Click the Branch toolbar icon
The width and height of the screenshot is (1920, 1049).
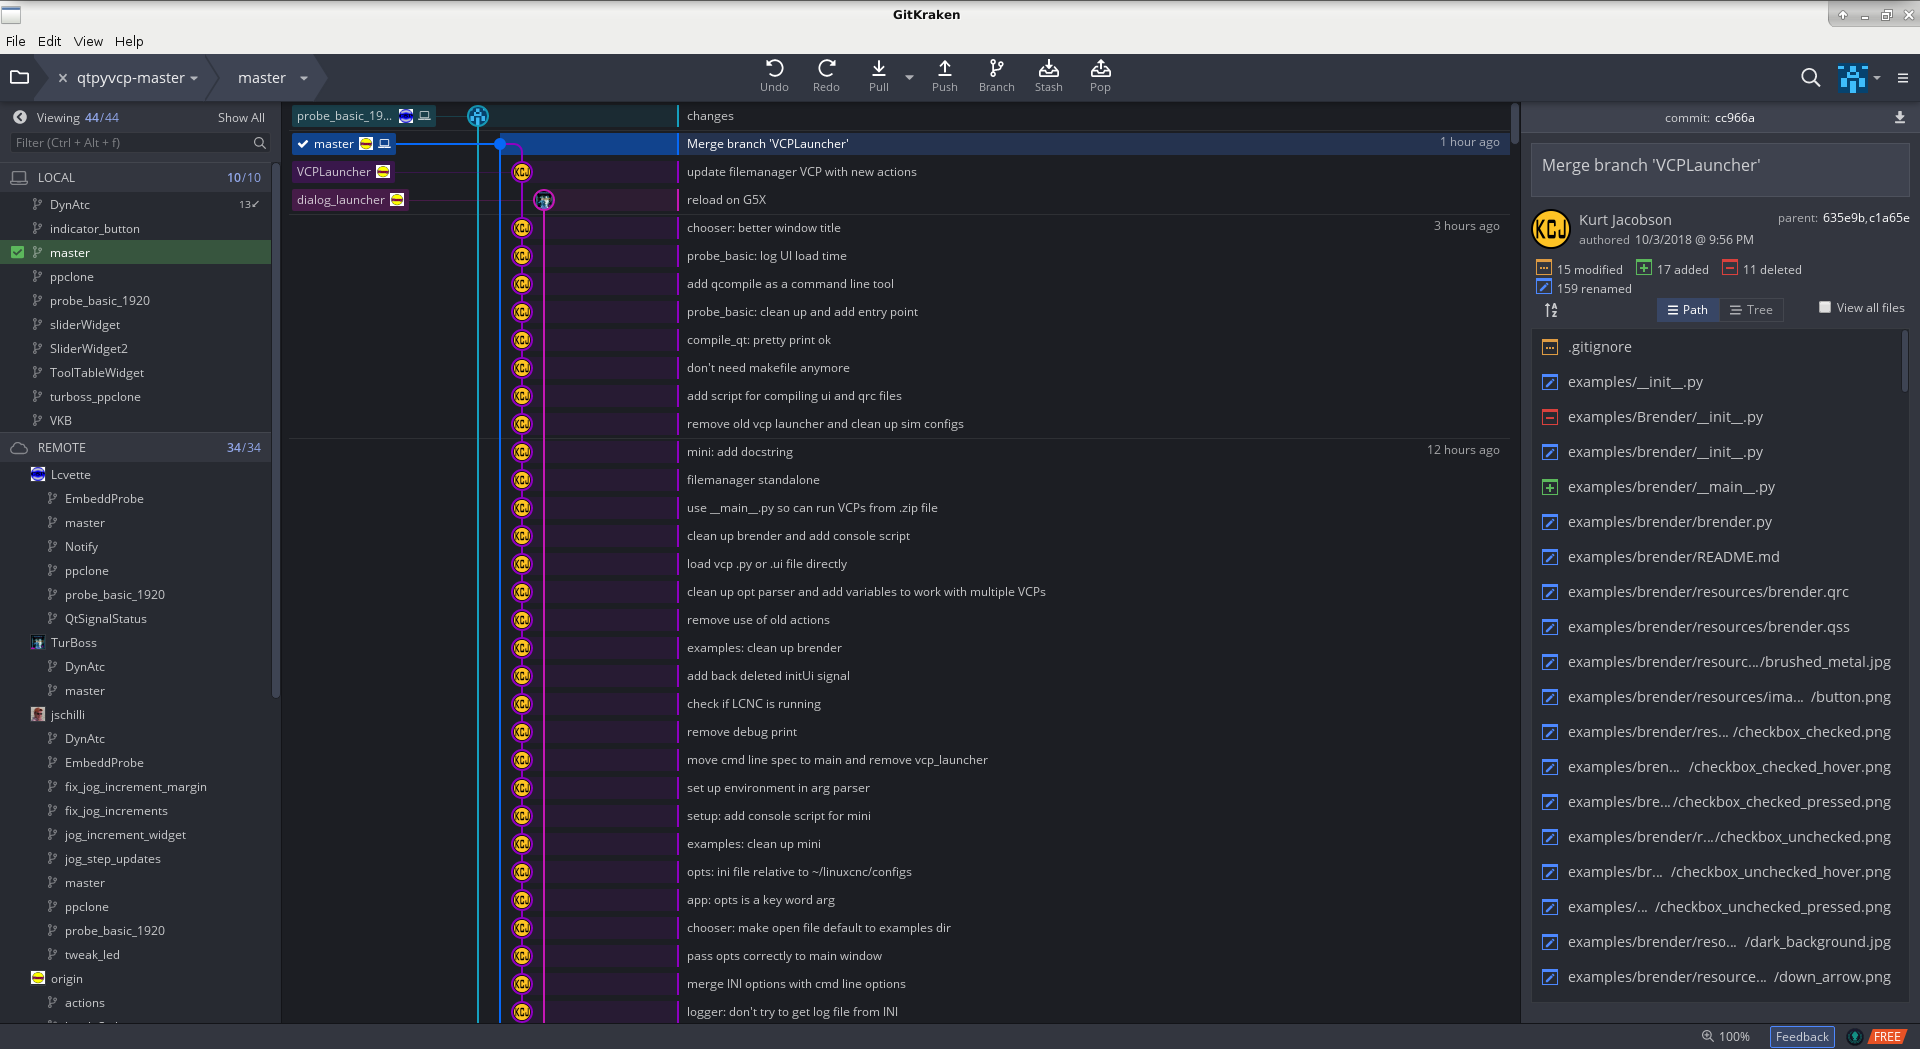[x=996, y=76]
